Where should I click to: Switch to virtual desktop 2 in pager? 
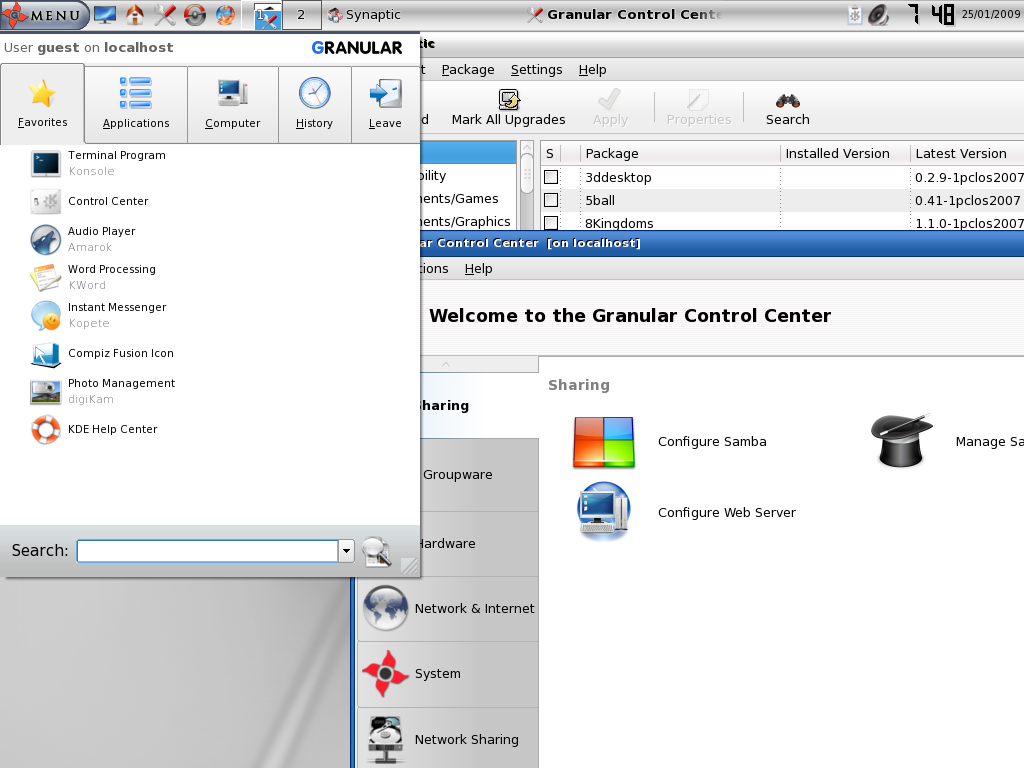[x=301, y=15]
